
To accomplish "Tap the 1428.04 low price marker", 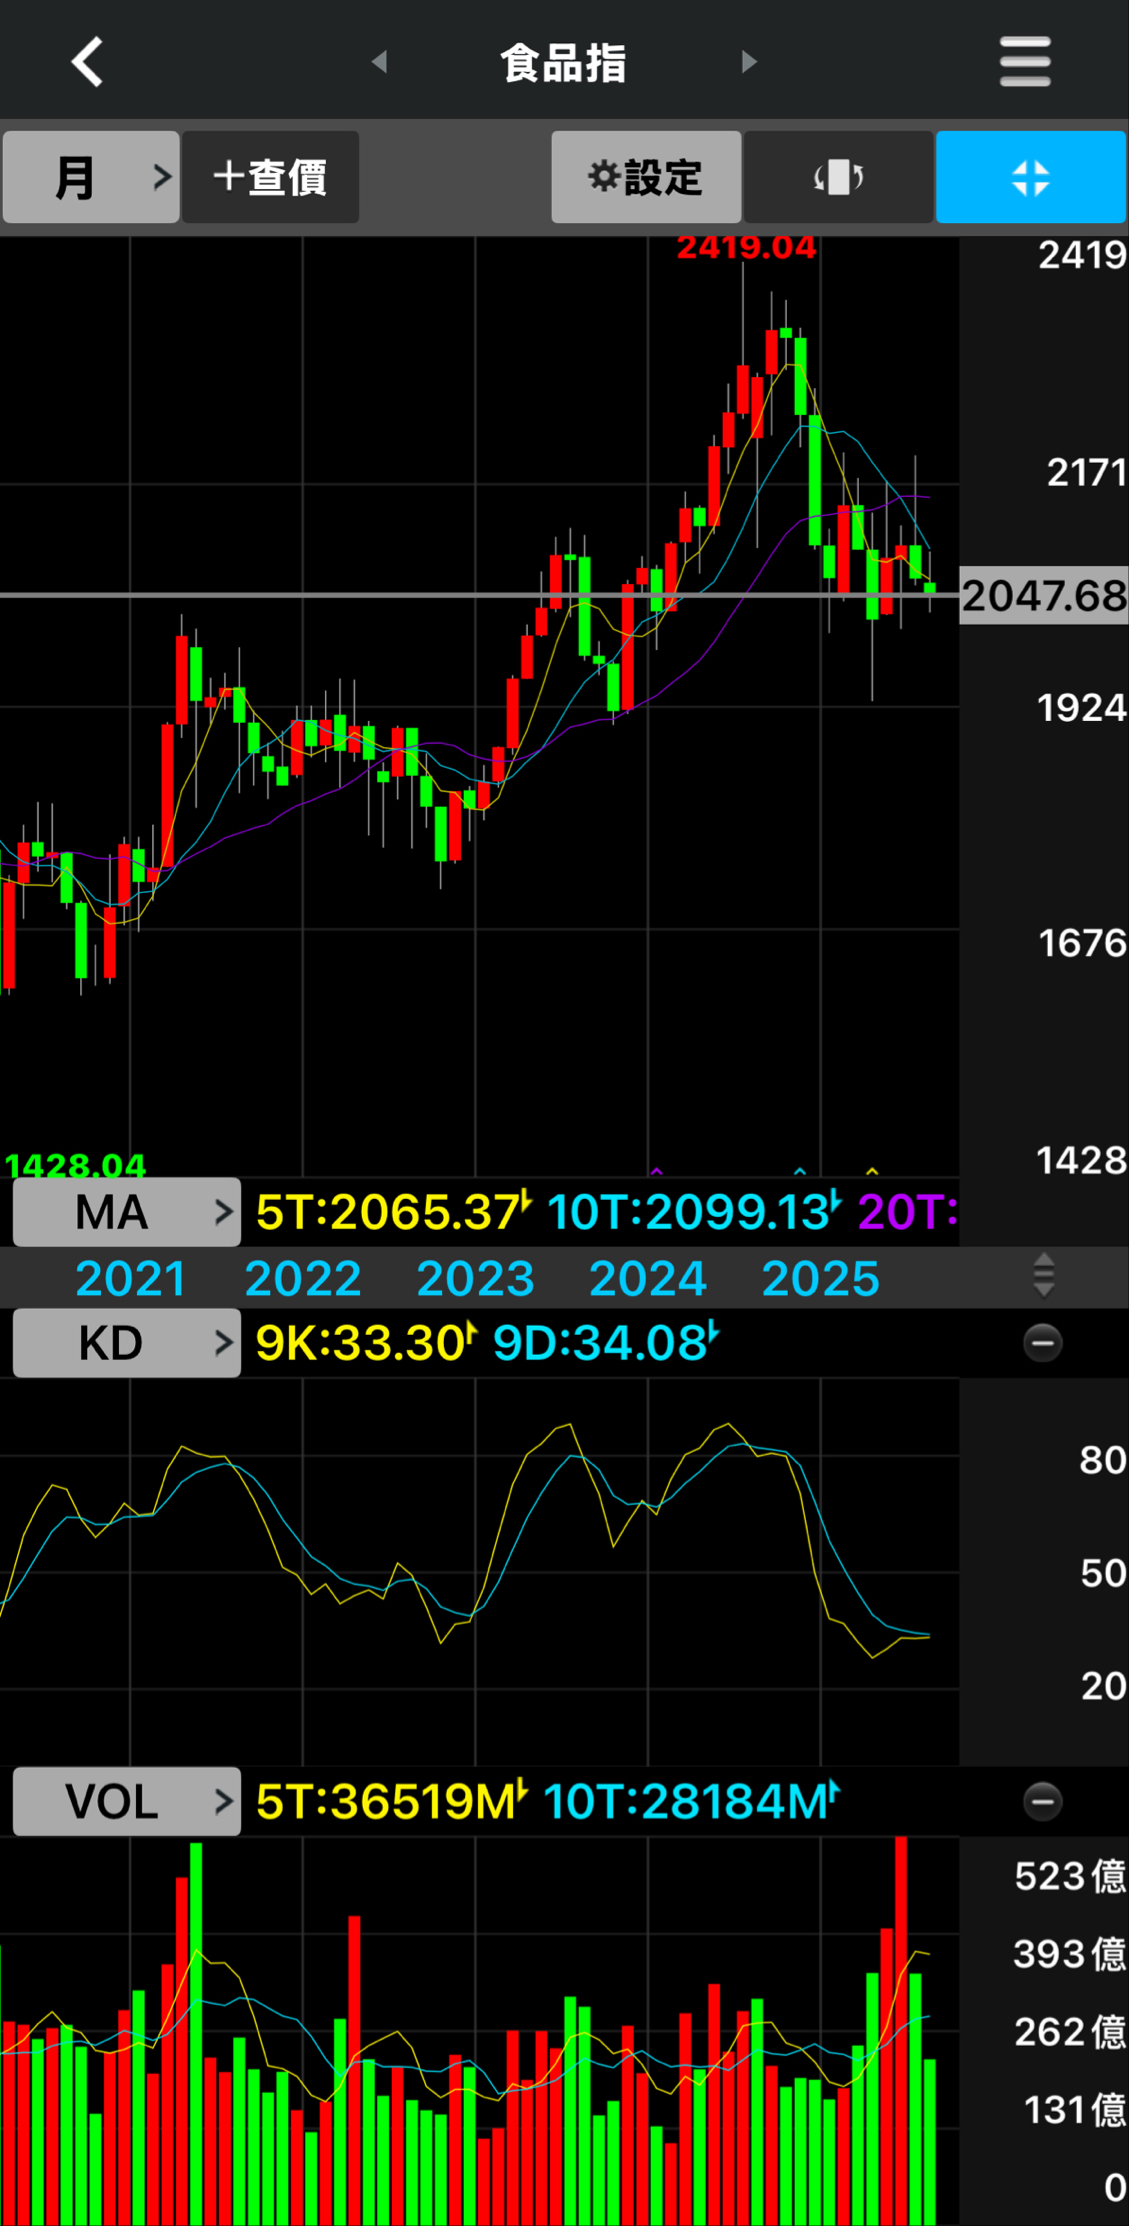I will (75, 1165).
